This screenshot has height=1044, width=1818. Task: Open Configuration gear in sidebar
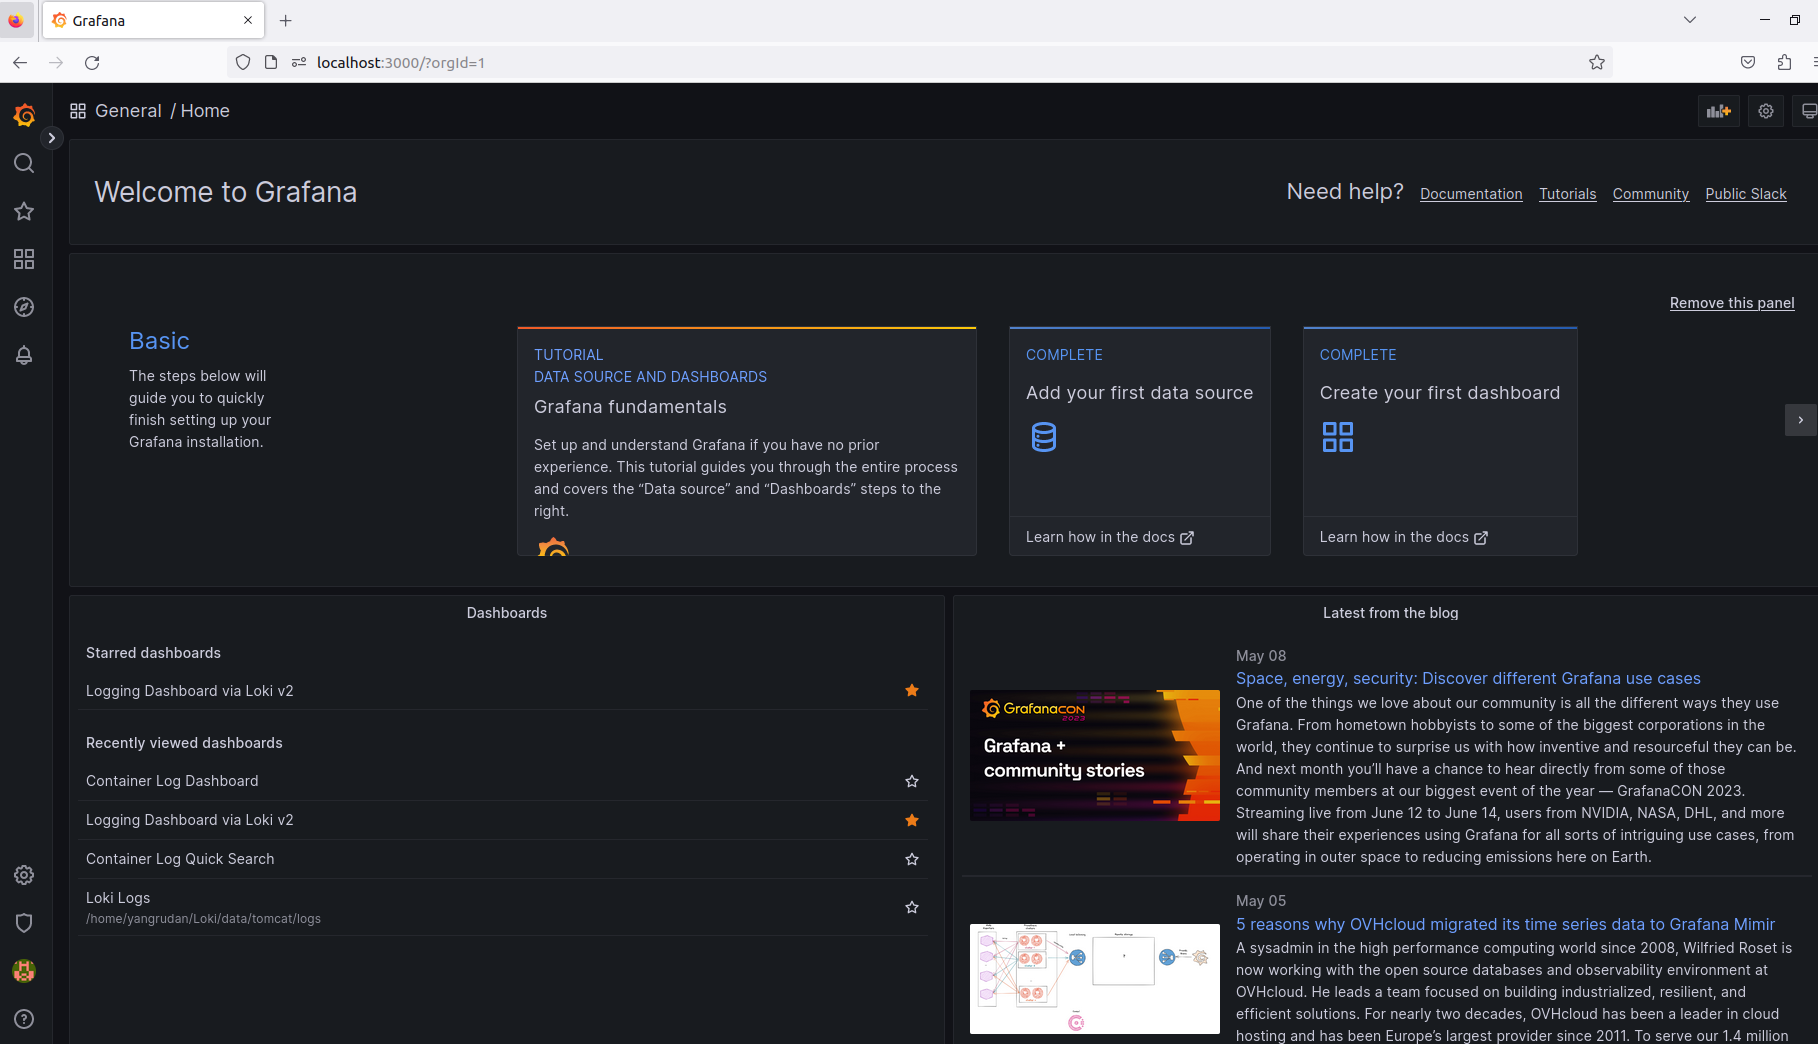pyautogui.click(x=24, y=875)
